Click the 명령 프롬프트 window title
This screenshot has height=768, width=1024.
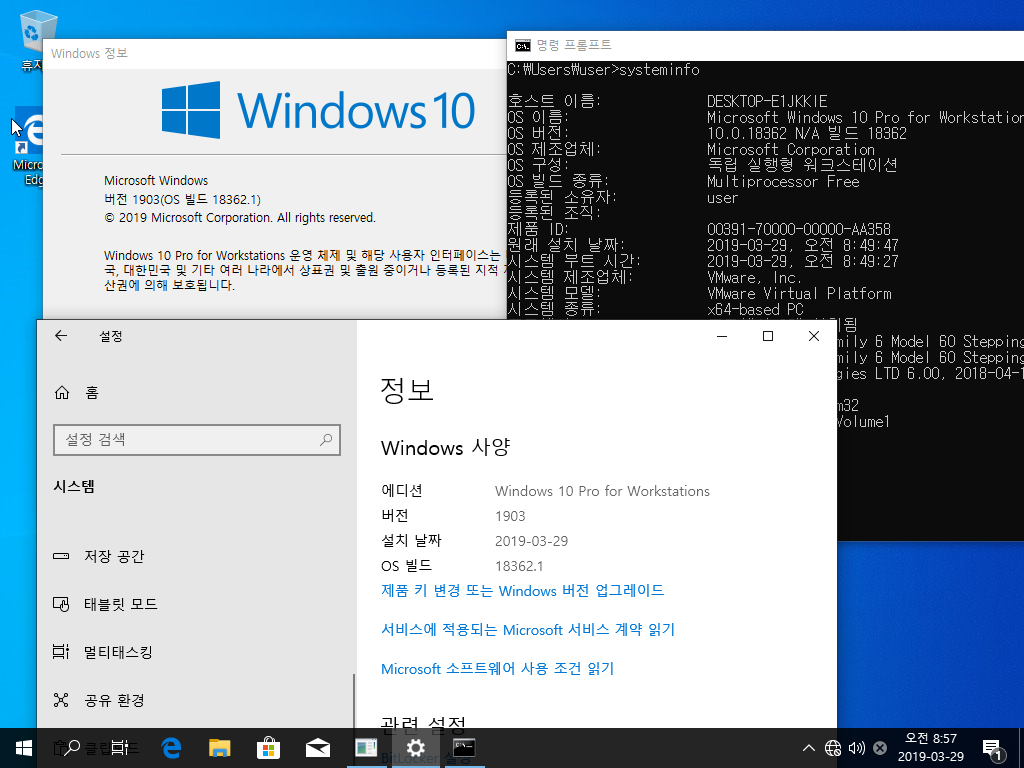tap(574, 45)
